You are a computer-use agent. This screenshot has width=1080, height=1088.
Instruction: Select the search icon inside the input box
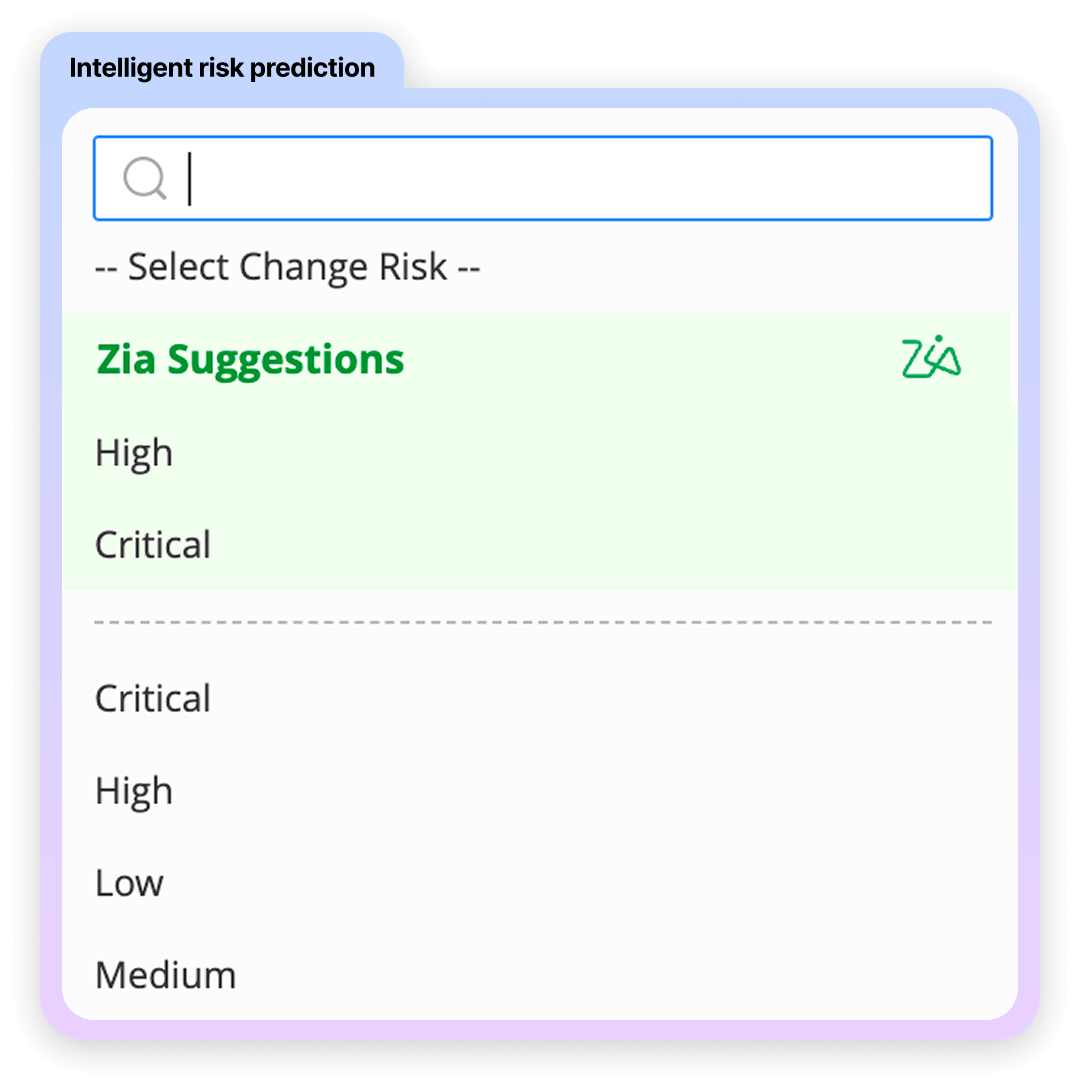pyautogui.click(x=146, y=178)
